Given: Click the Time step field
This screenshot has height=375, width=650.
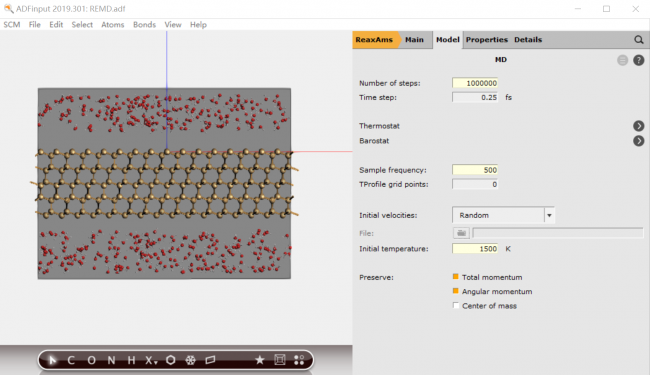Looking at the screenshot, I should click(475, 97).
